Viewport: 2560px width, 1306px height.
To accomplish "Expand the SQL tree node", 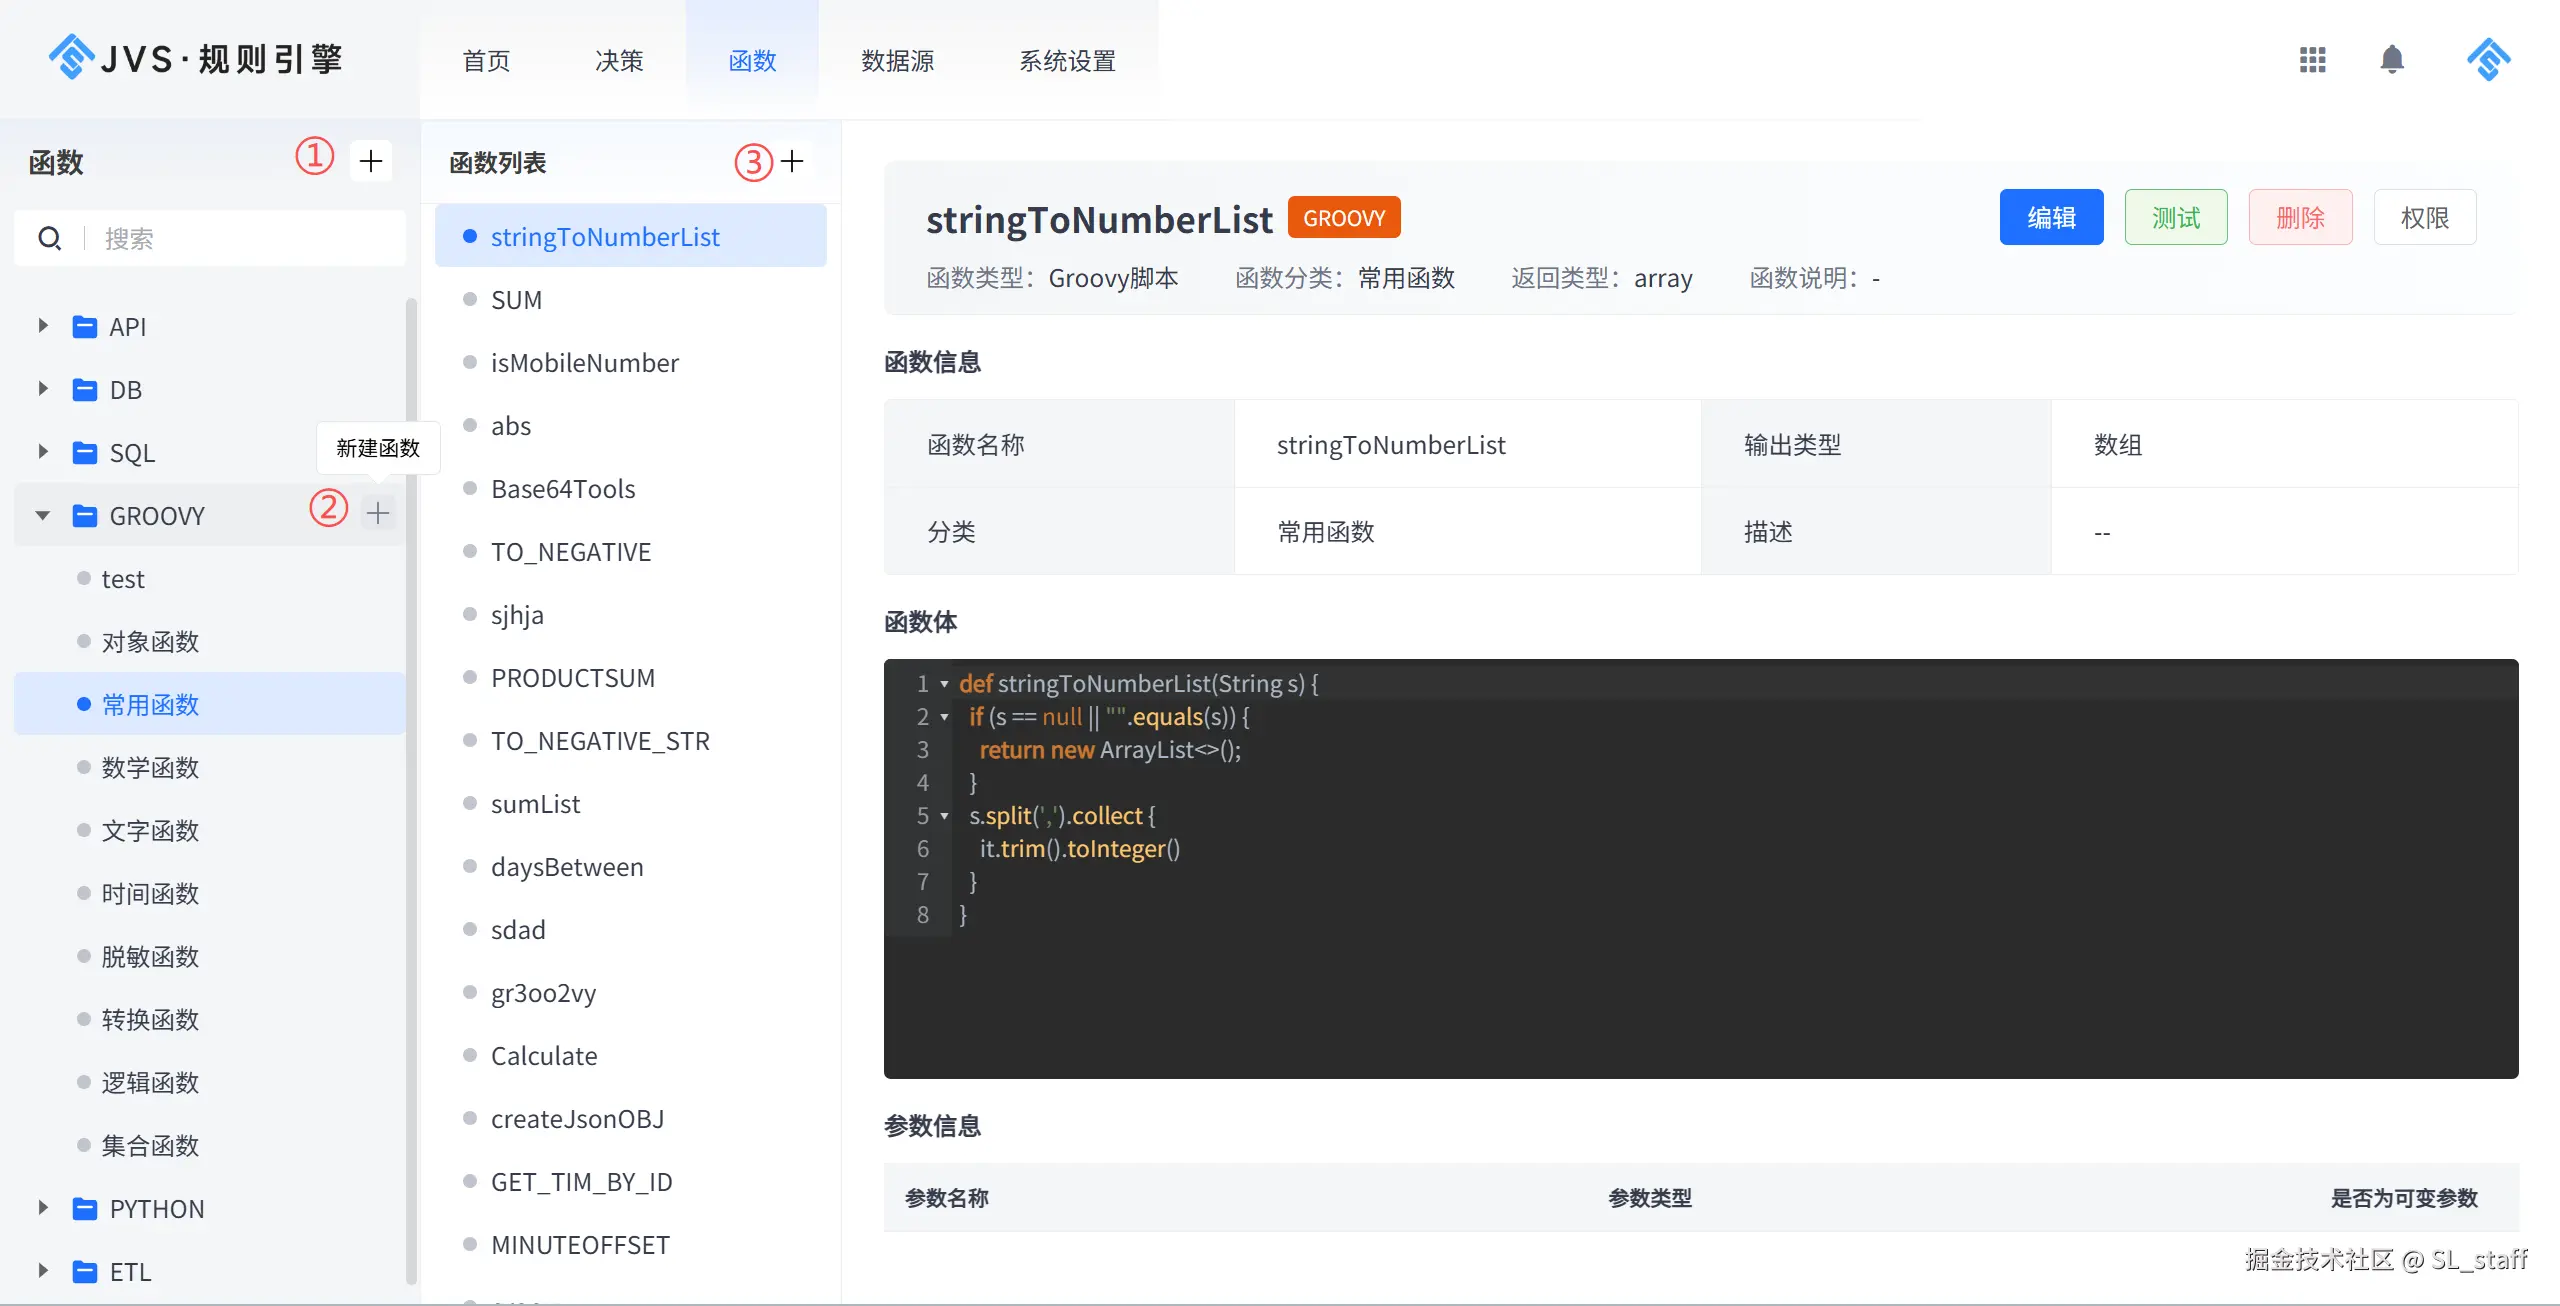I will pyautogui.click(x=42, y=452).
